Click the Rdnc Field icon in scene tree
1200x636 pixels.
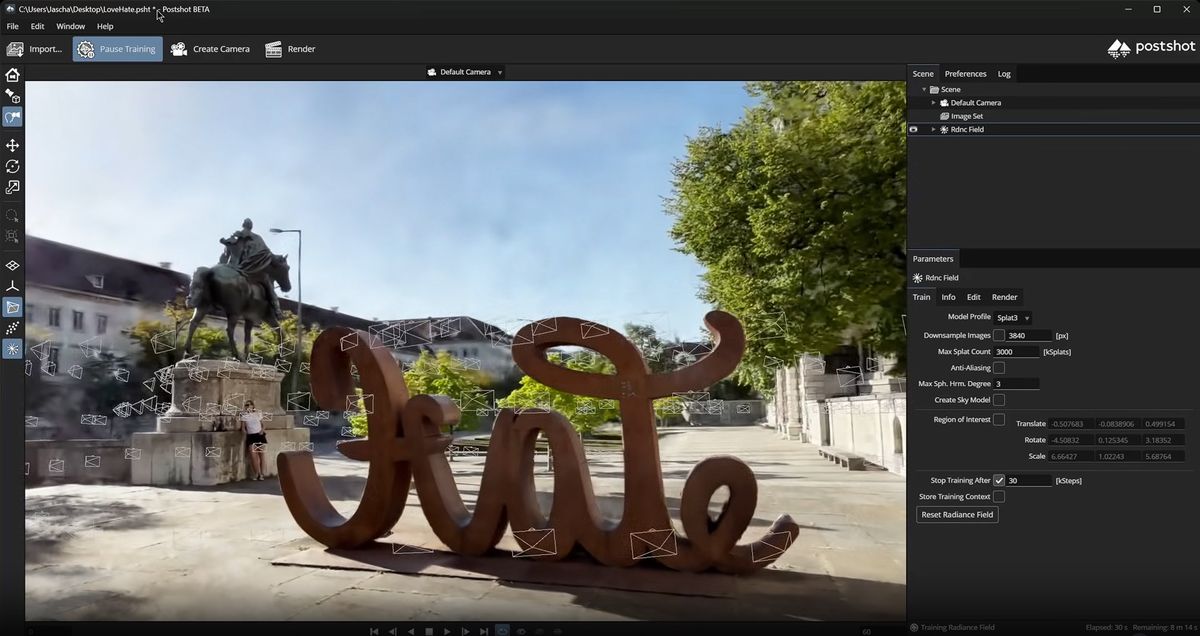(944, 129)
